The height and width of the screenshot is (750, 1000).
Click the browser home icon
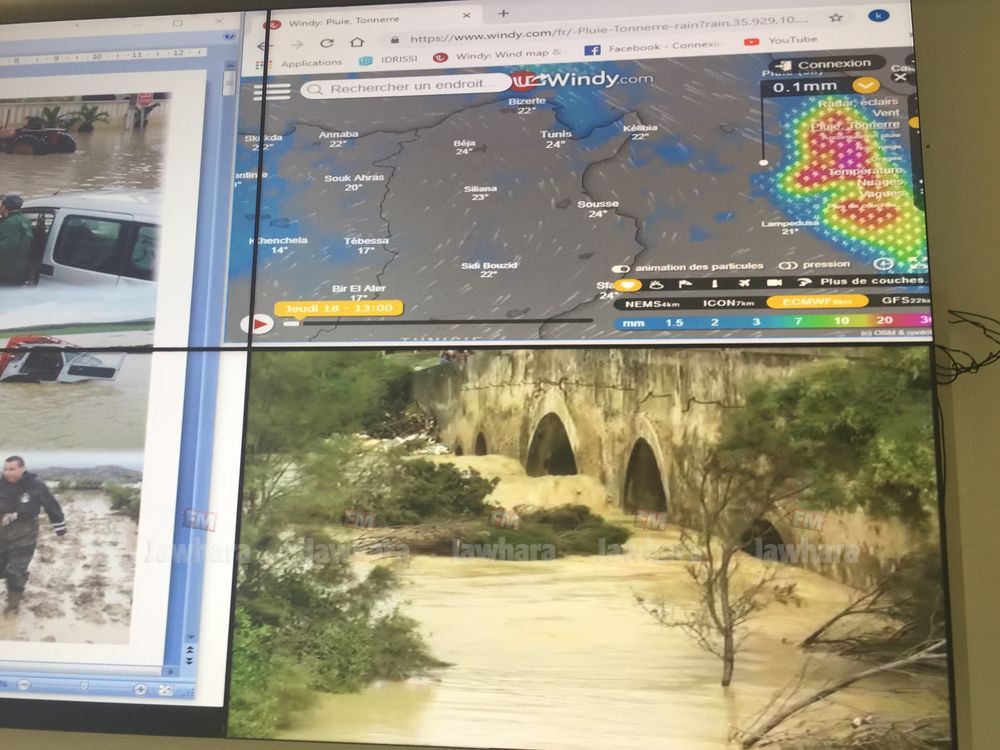(x=356, y=43)
